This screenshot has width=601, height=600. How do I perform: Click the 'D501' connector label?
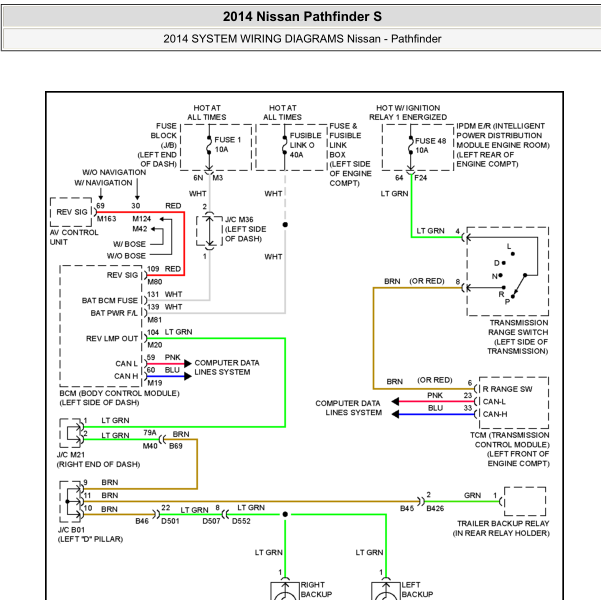(170, 521)
